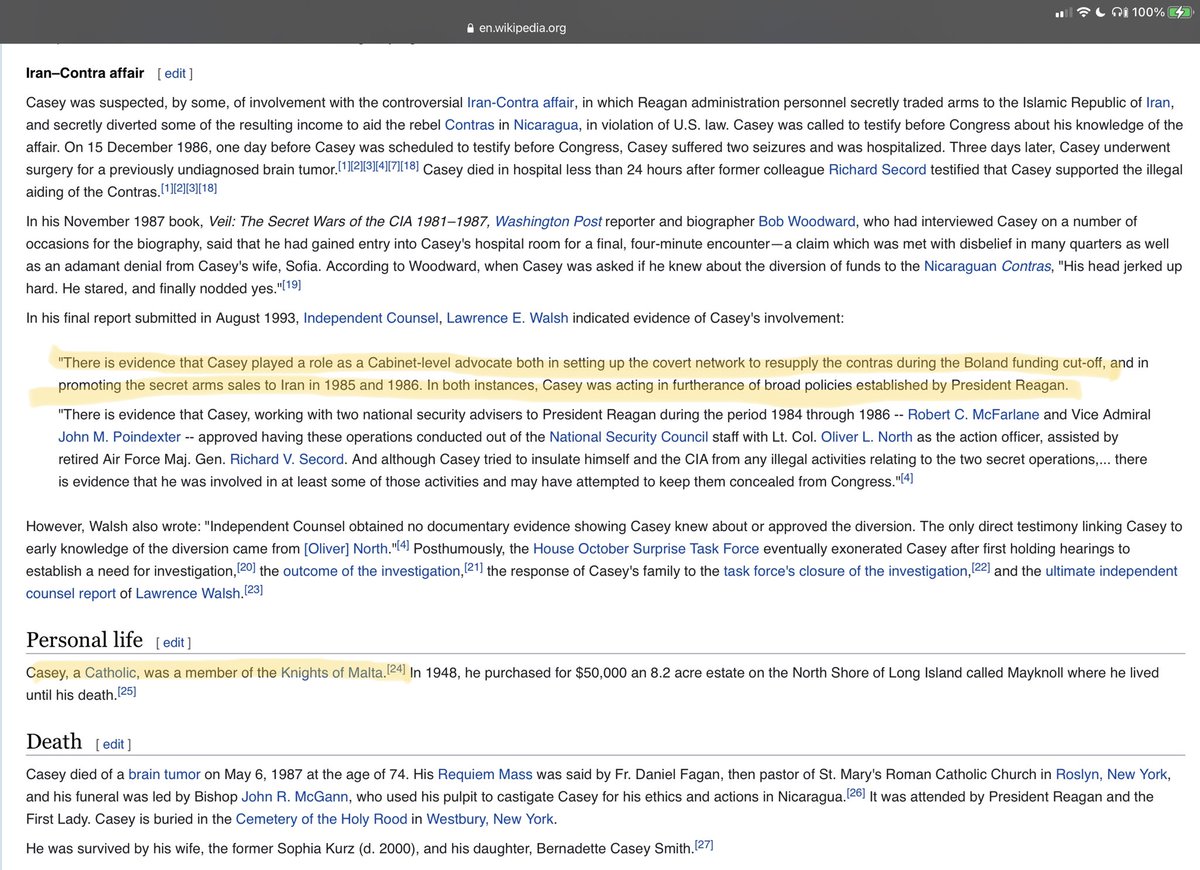
Task: Open Cemetery of the Holy Rood link
Action: [x=322, y=818]
